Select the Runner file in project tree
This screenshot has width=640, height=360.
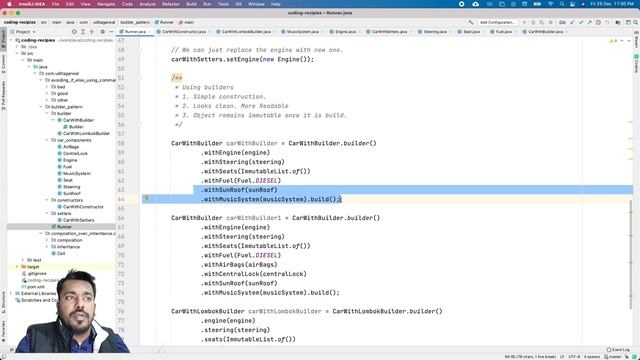coord(61,227)
